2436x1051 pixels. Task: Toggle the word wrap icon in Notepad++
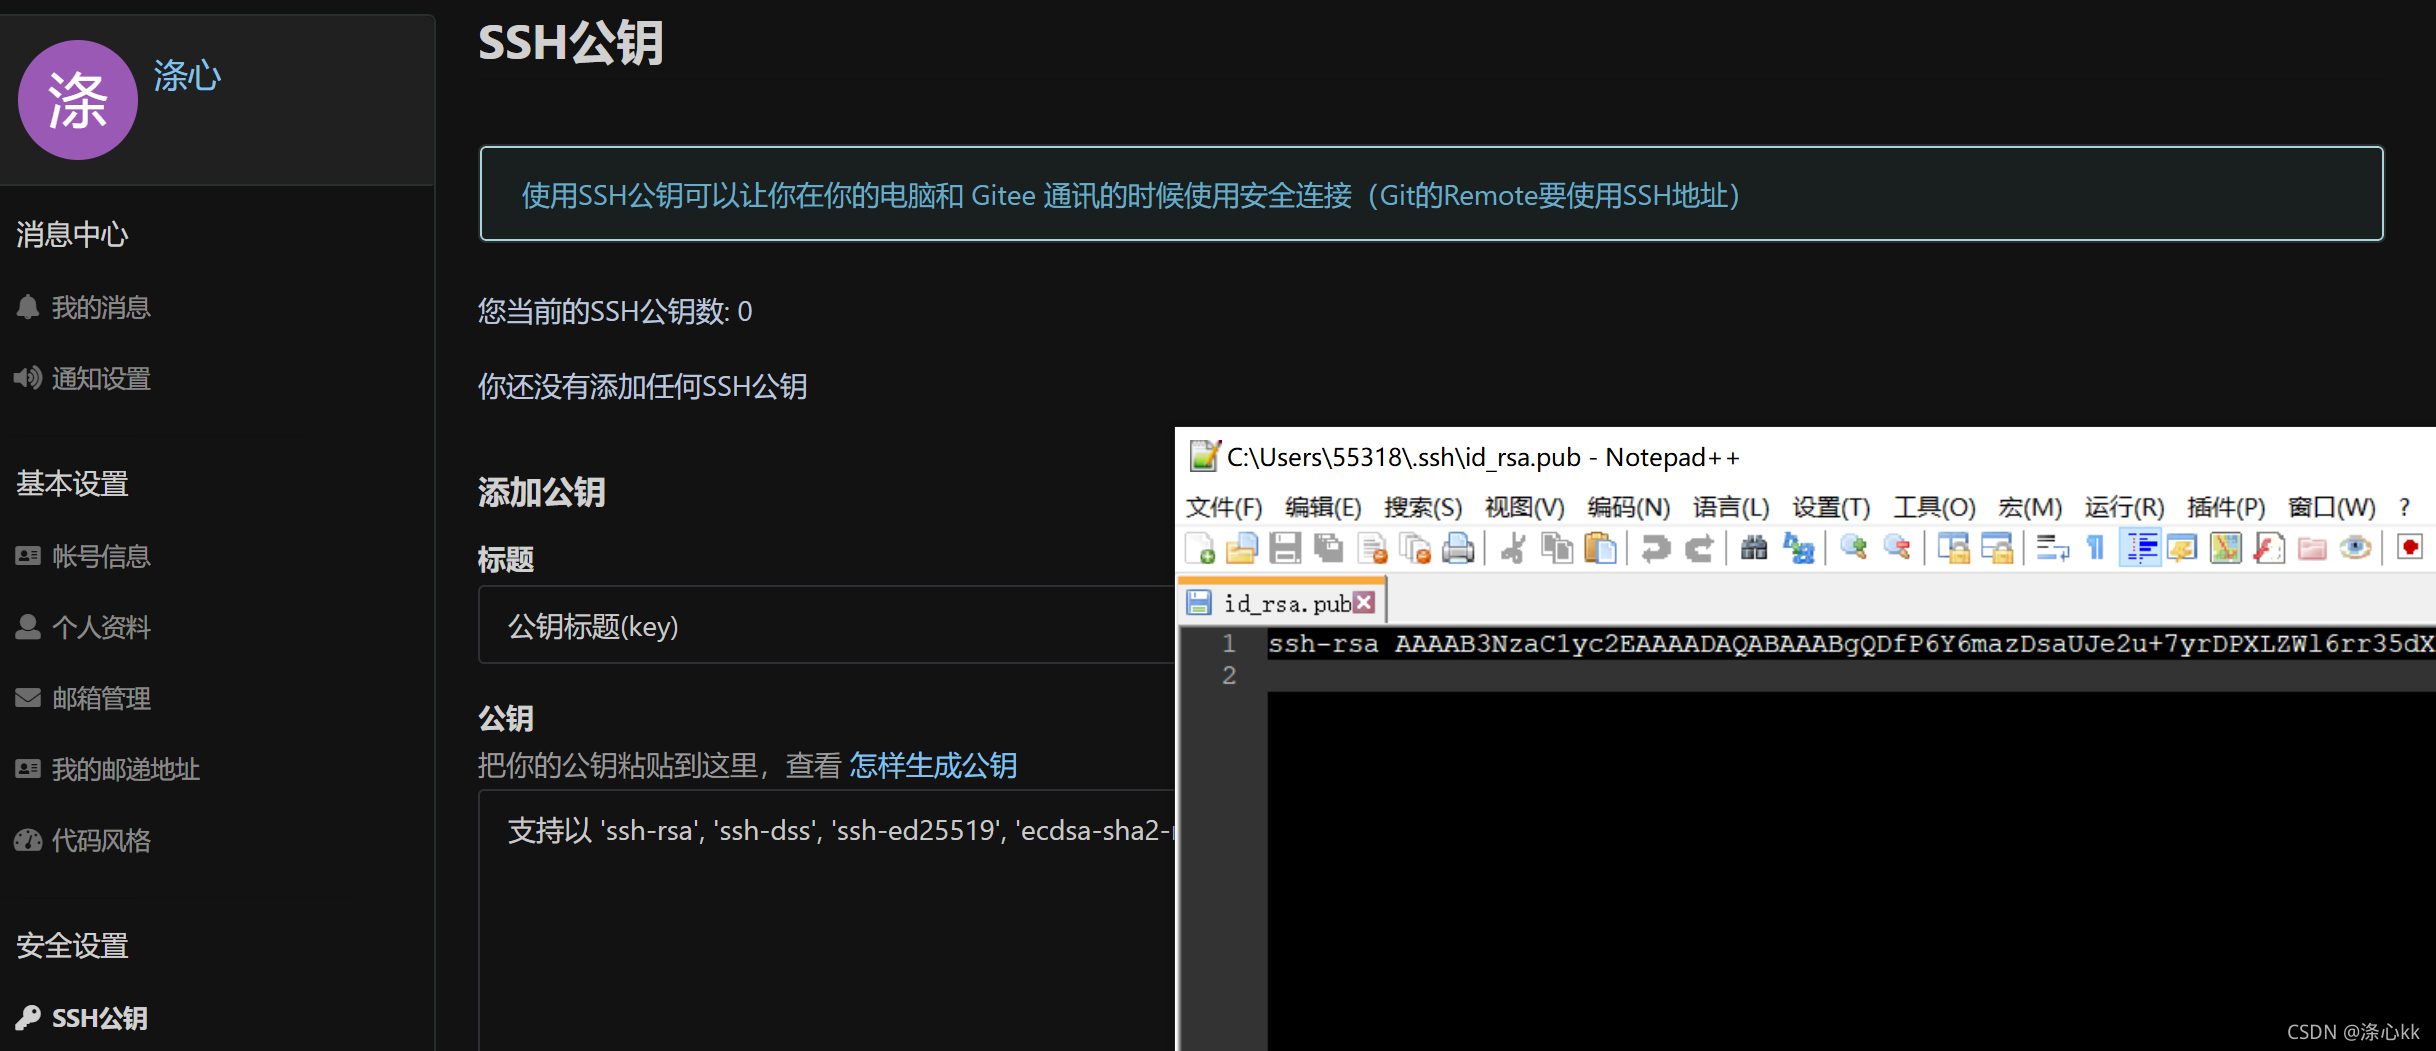point(2052,548)
